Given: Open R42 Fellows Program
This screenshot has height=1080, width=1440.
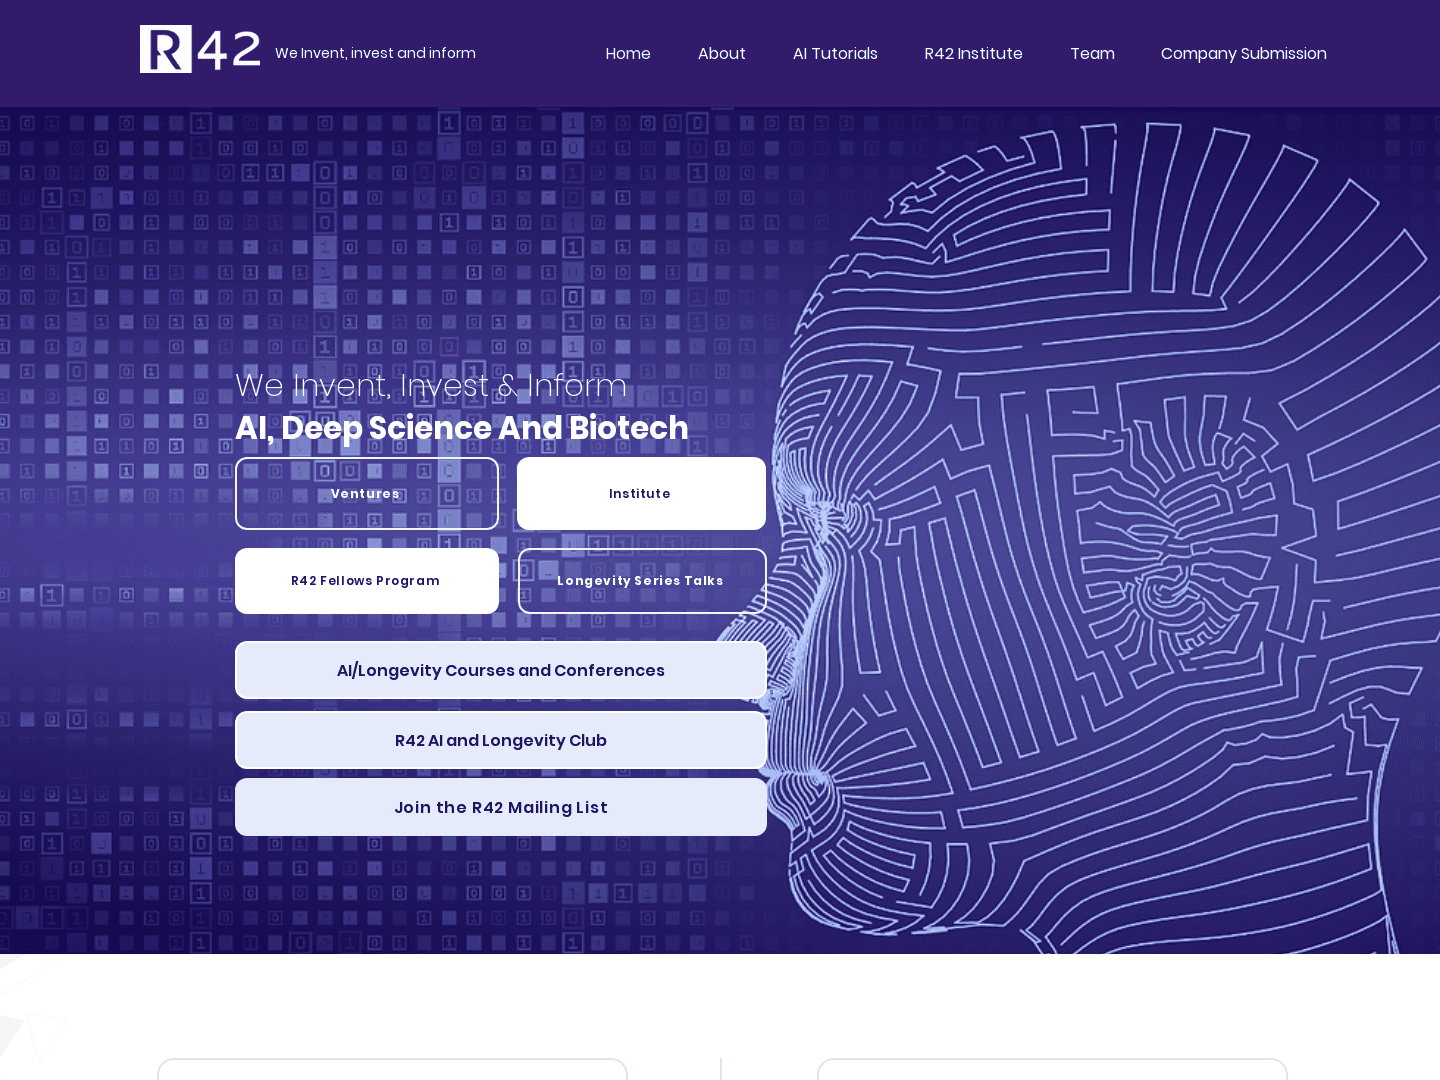Looking at the screenshot, I should (367, 581).
